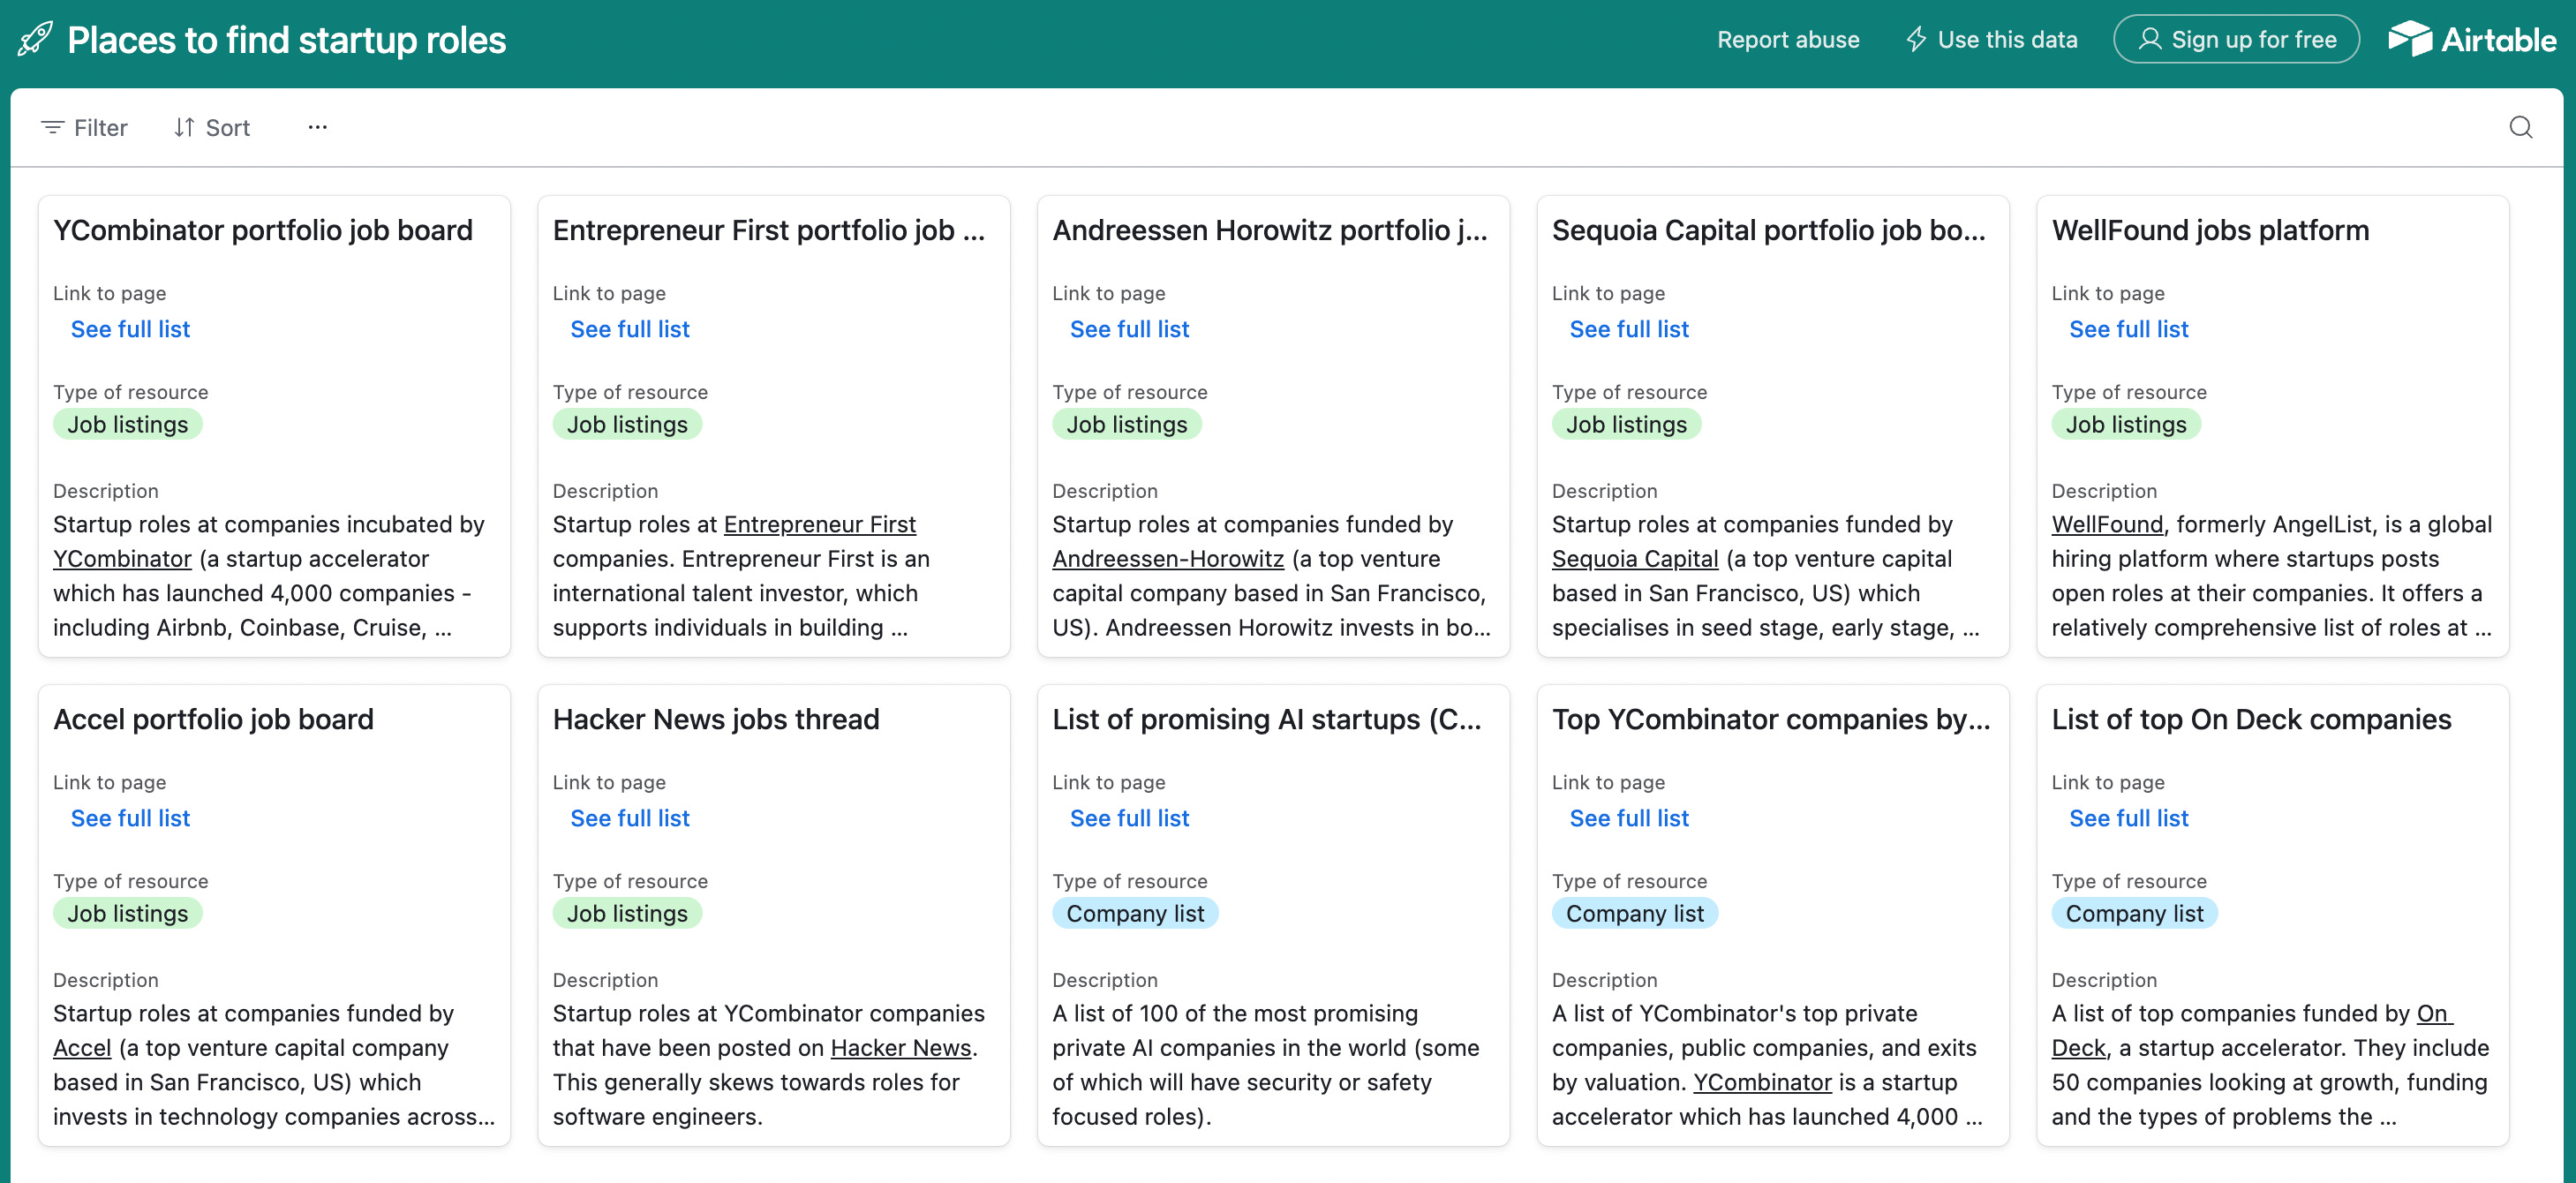Click Report abuse link
This screenshot has width=2576, height=1183.
1788,39
